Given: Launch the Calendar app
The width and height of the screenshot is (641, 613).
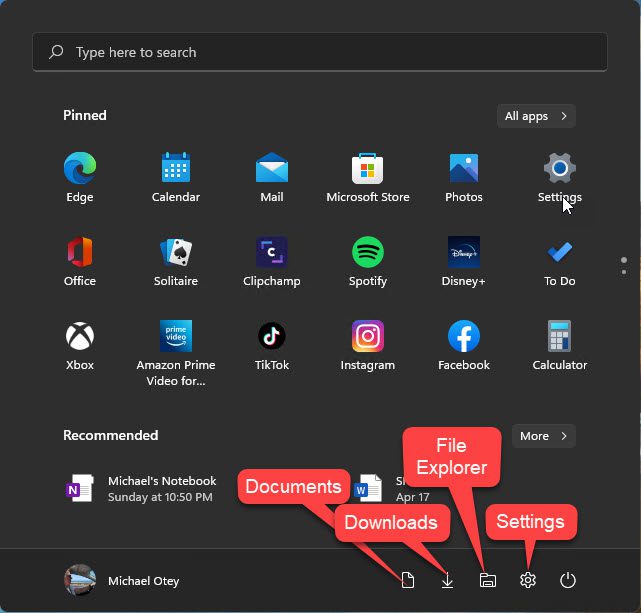Looking at the screenshot, I should coord(176,177).
